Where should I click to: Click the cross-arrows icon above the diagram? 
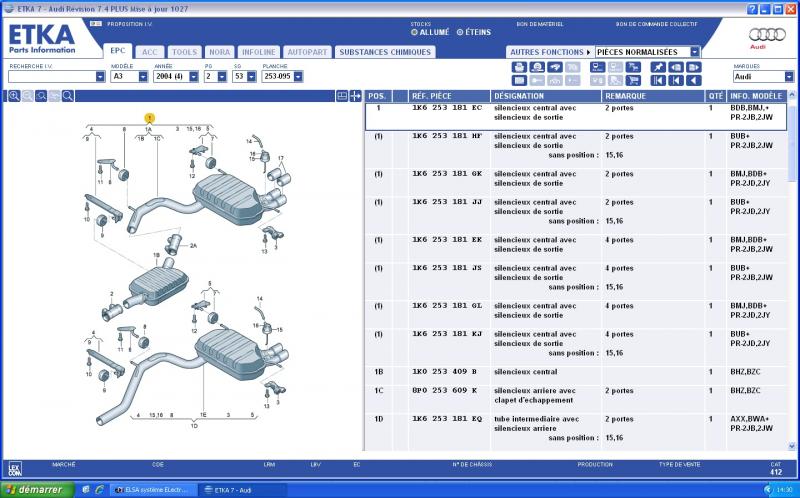click(356, 96)
